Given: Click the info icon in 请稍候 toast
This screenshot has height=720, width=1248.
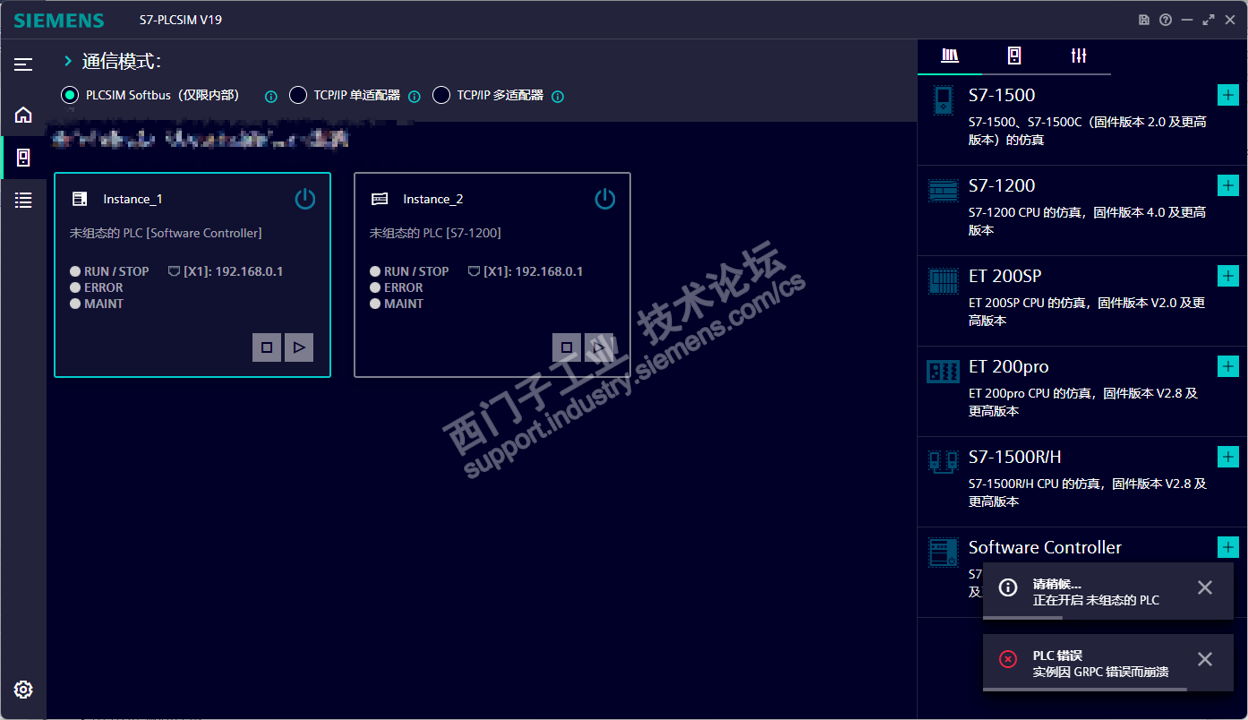Looking at the screenshot, I should pyautogui.click(x=1008, y=588).
